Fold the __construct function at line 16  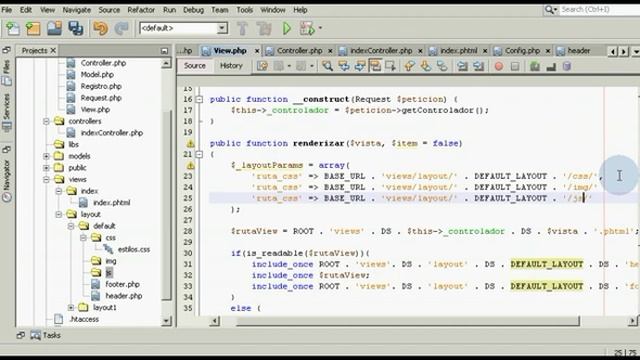tap(199, 99)
